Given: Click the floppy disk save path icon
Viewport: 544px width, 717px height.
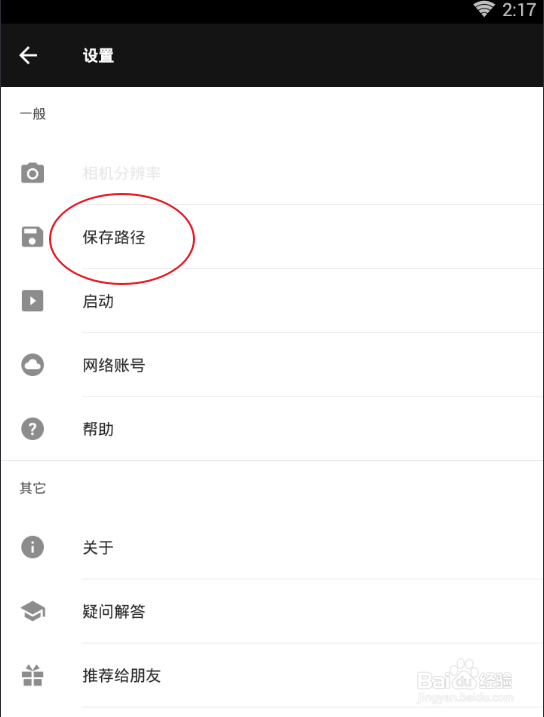Looking at the screenshot, I should point(32,237).
